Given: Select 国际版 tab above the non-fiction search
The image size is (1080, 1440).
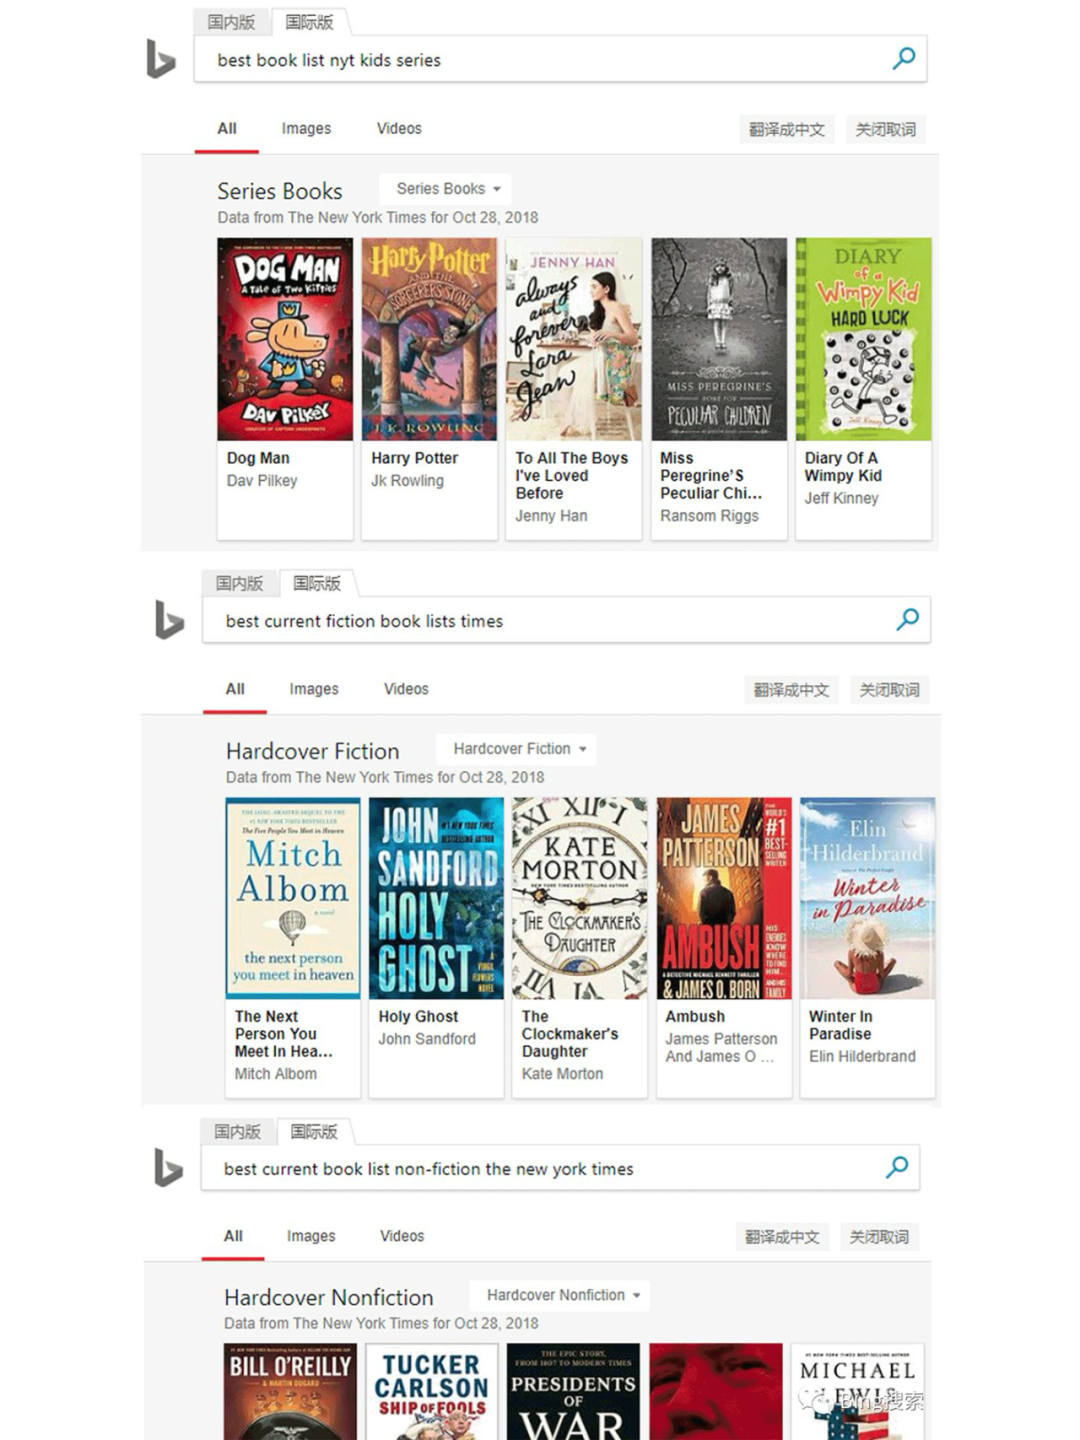Looking at the screenshot, I should tap(315, 1131).
